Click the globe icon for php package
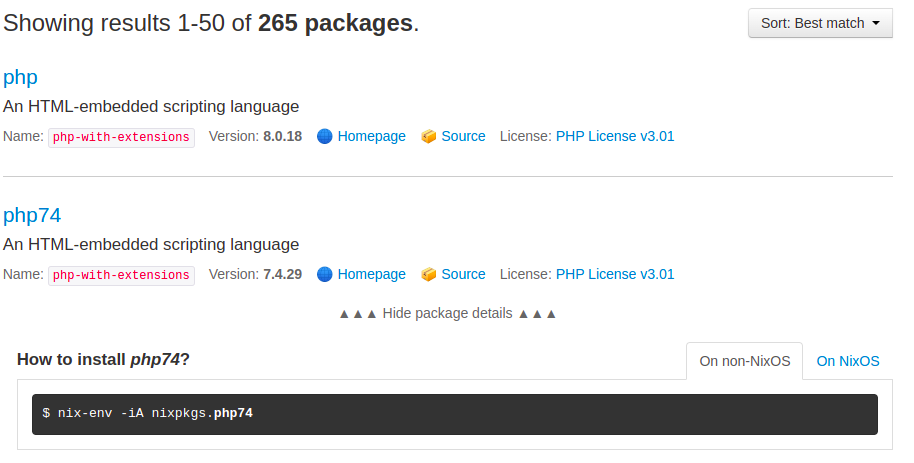Screen dimensions: 914x463 324,136
